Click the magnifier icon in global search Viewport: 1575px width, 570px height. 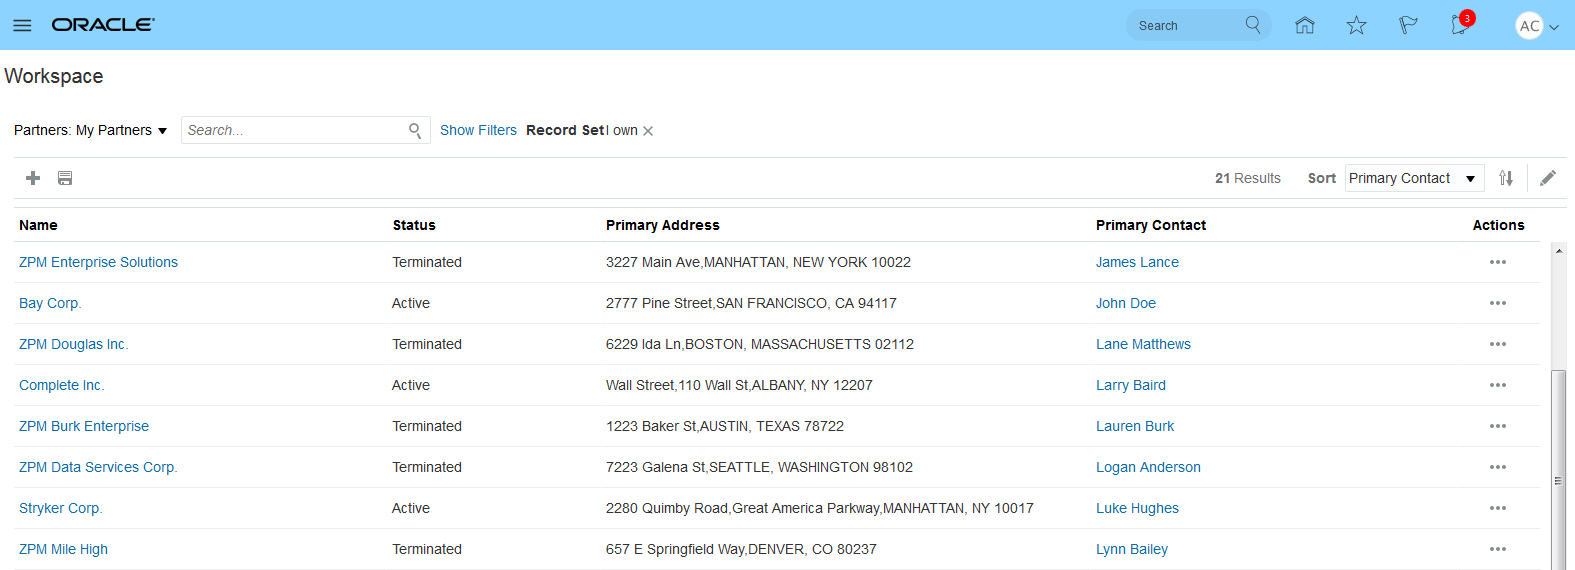(x=1253, y=25)
